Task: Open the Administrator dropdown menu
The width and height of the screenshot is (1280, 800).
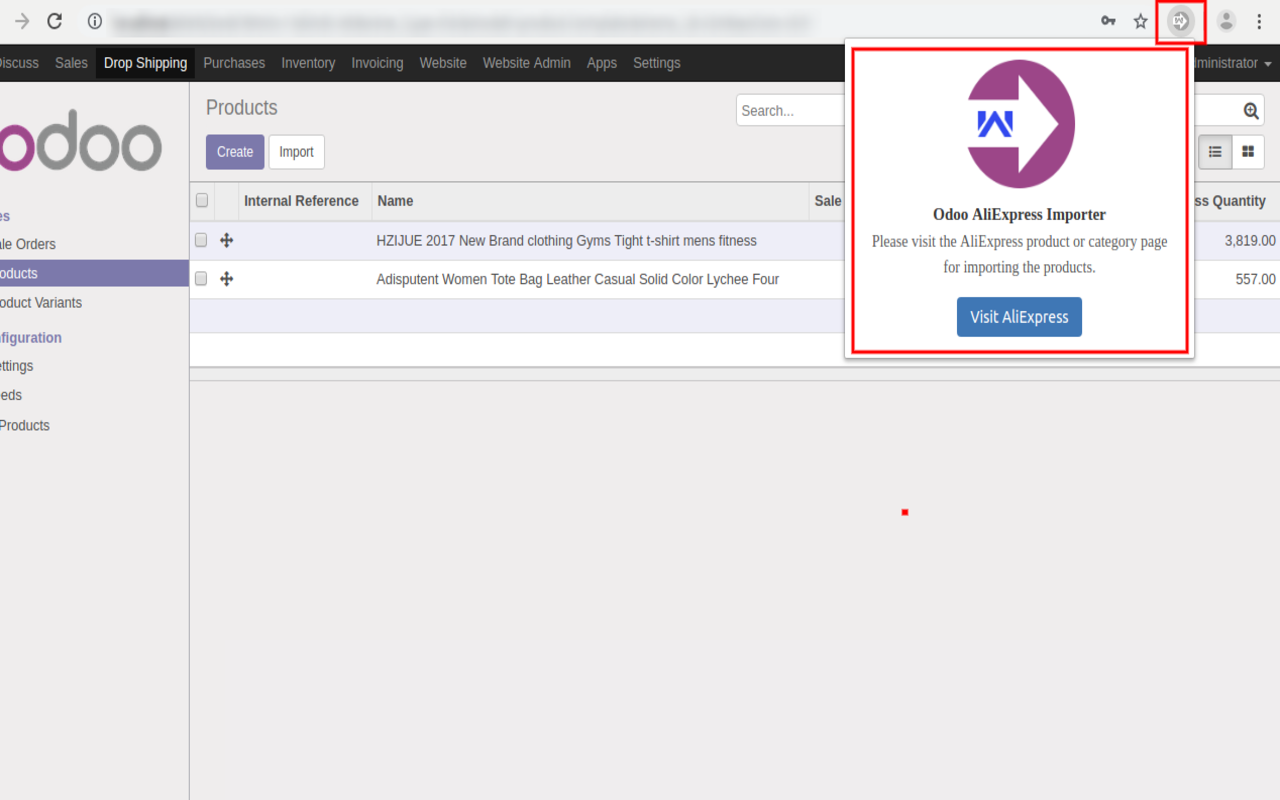Action: (1232, 63)
